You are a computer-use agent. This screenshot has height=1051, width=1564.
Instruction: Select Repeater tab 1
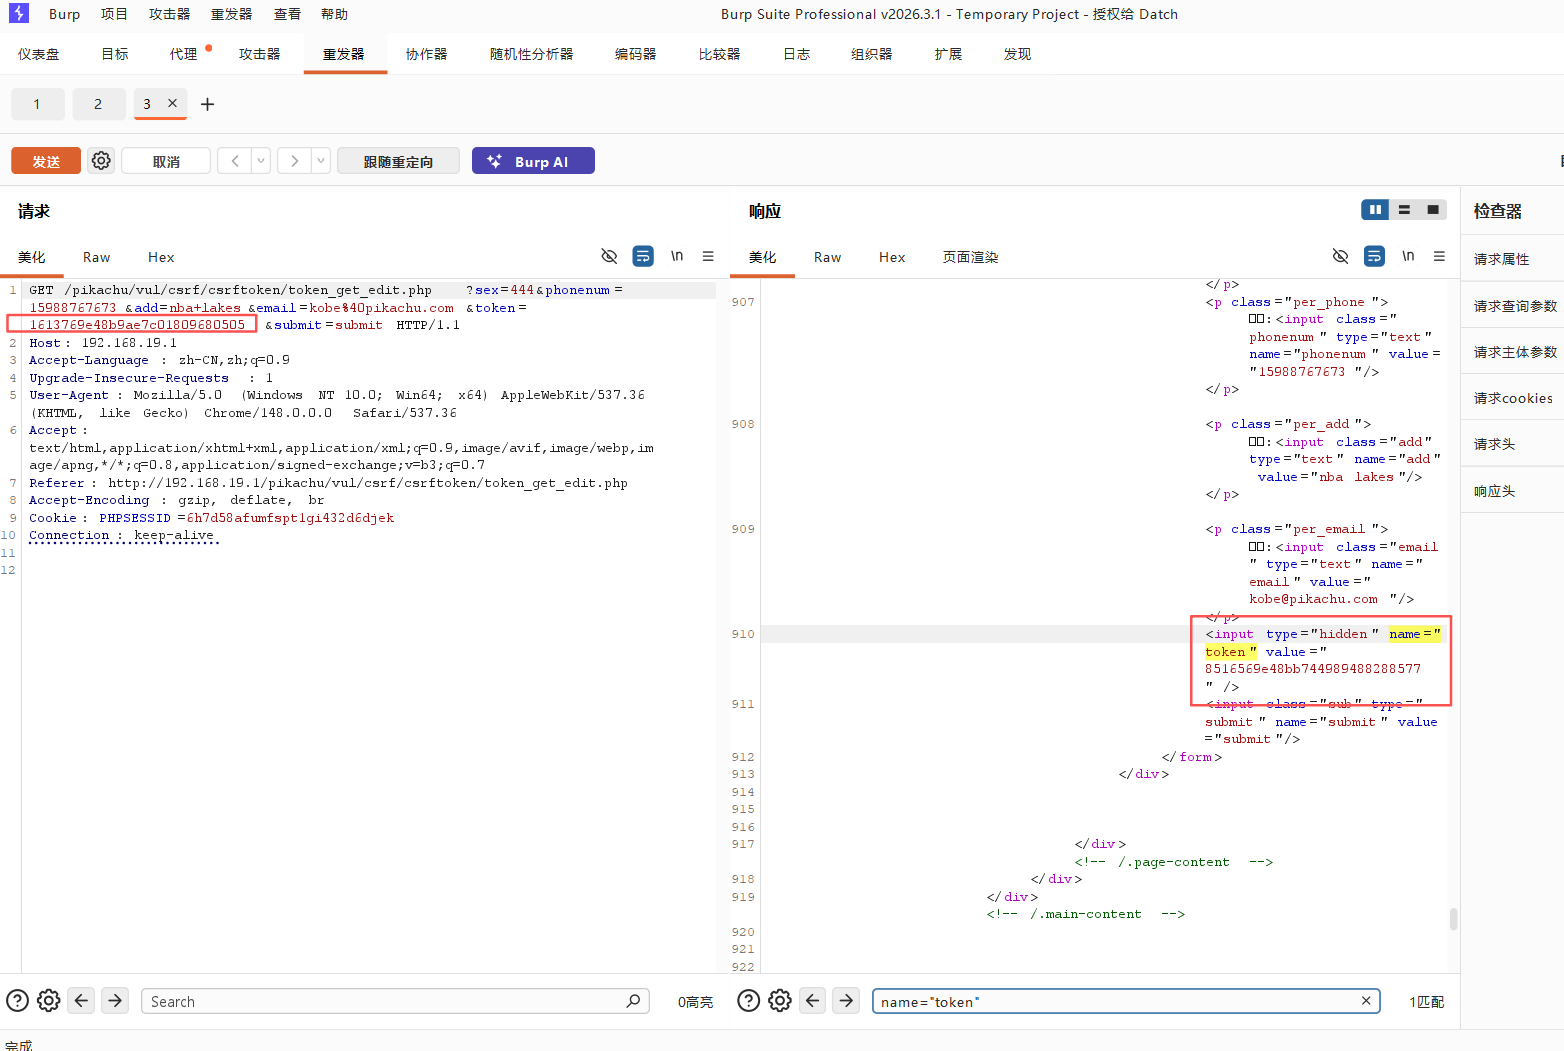click(x=37, y=104)
